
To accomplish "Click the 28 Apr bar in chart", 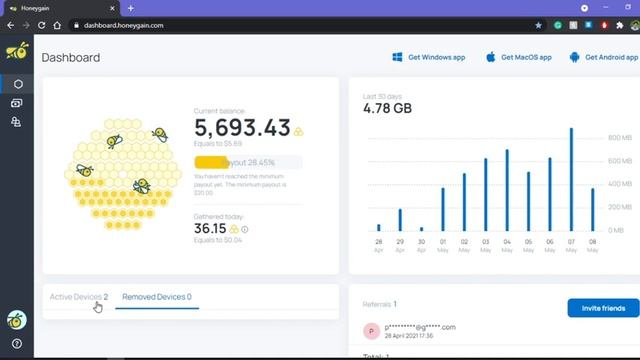I will [379, 228].
